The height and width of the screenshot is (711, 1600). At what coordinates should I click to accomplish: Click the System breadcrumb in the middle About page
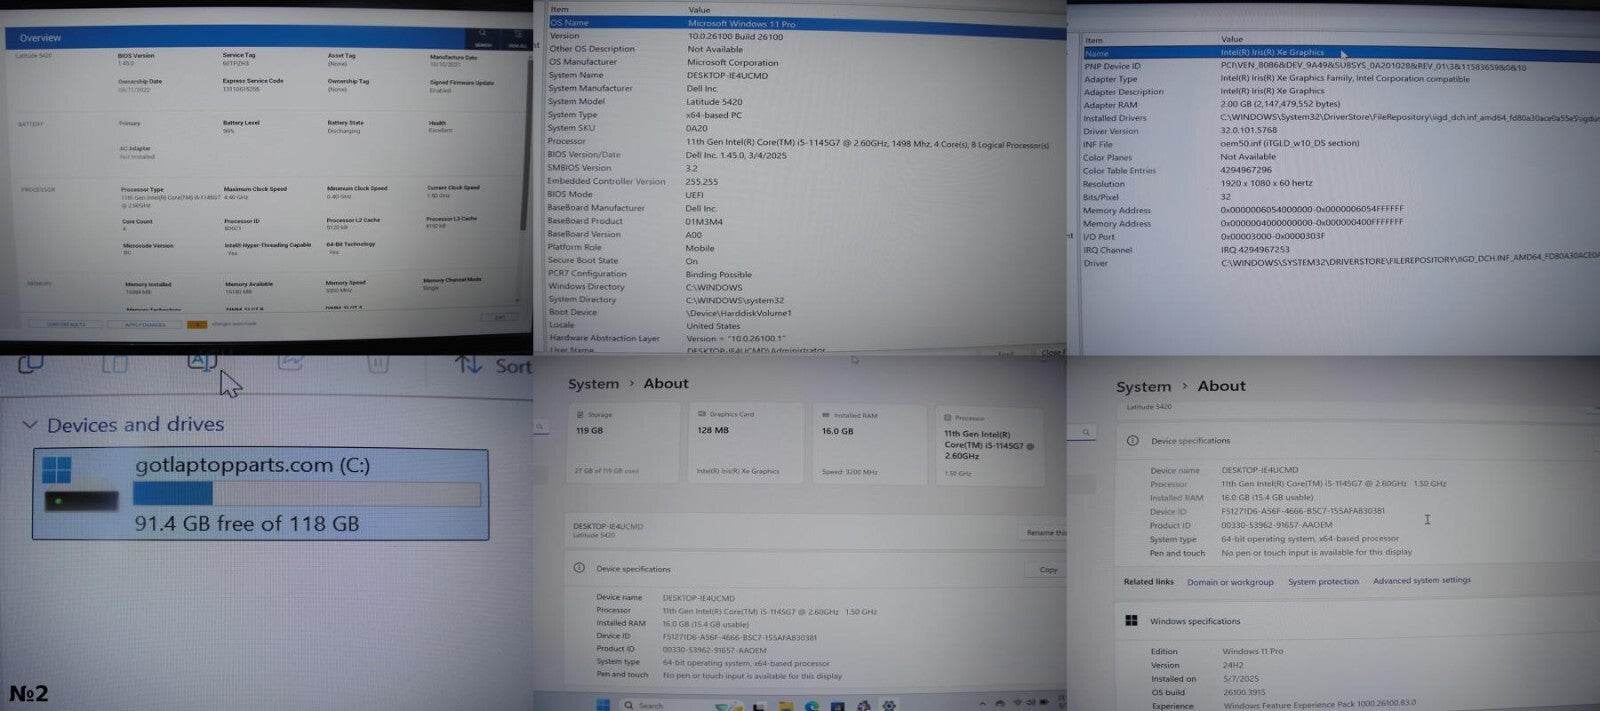click(593, 384)
